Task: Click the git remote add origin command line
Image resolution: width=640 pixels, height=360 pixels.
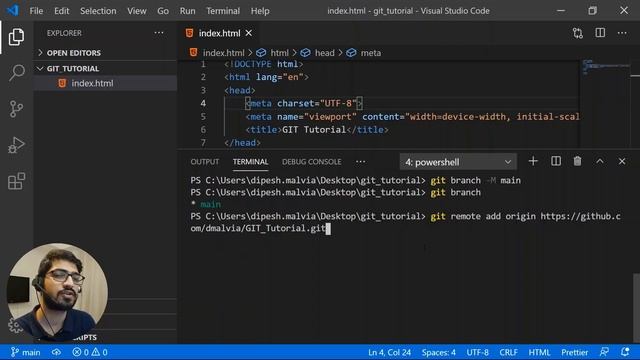Action: [405, 222]
